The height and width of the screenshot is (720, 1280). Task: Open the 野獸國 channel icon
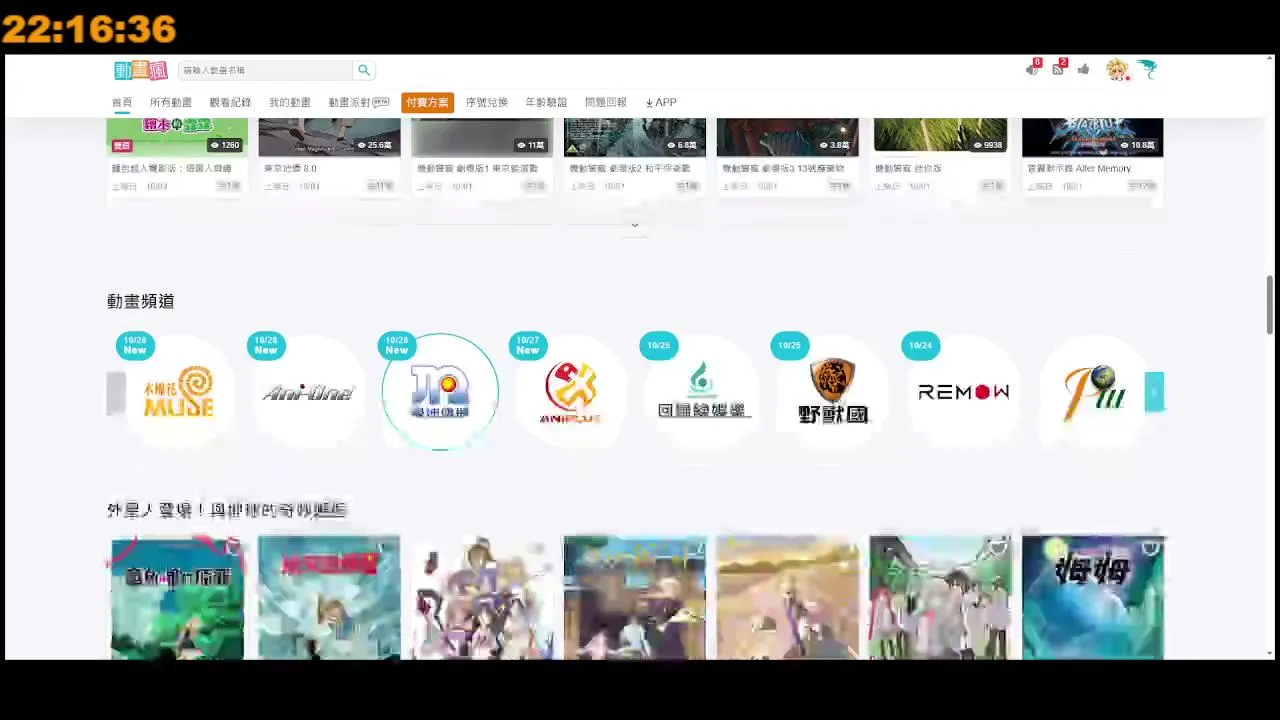[x=833, y=392]
